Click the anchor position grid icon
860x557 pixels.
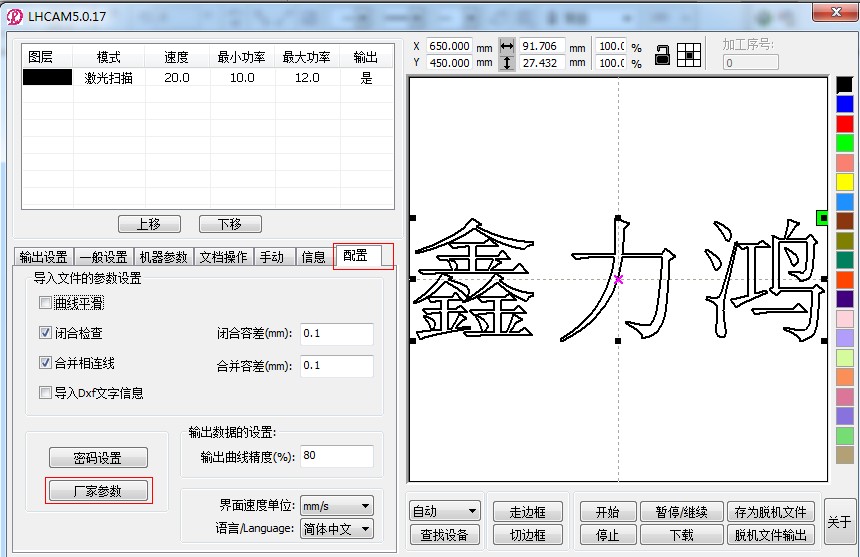tap(689, 55)
